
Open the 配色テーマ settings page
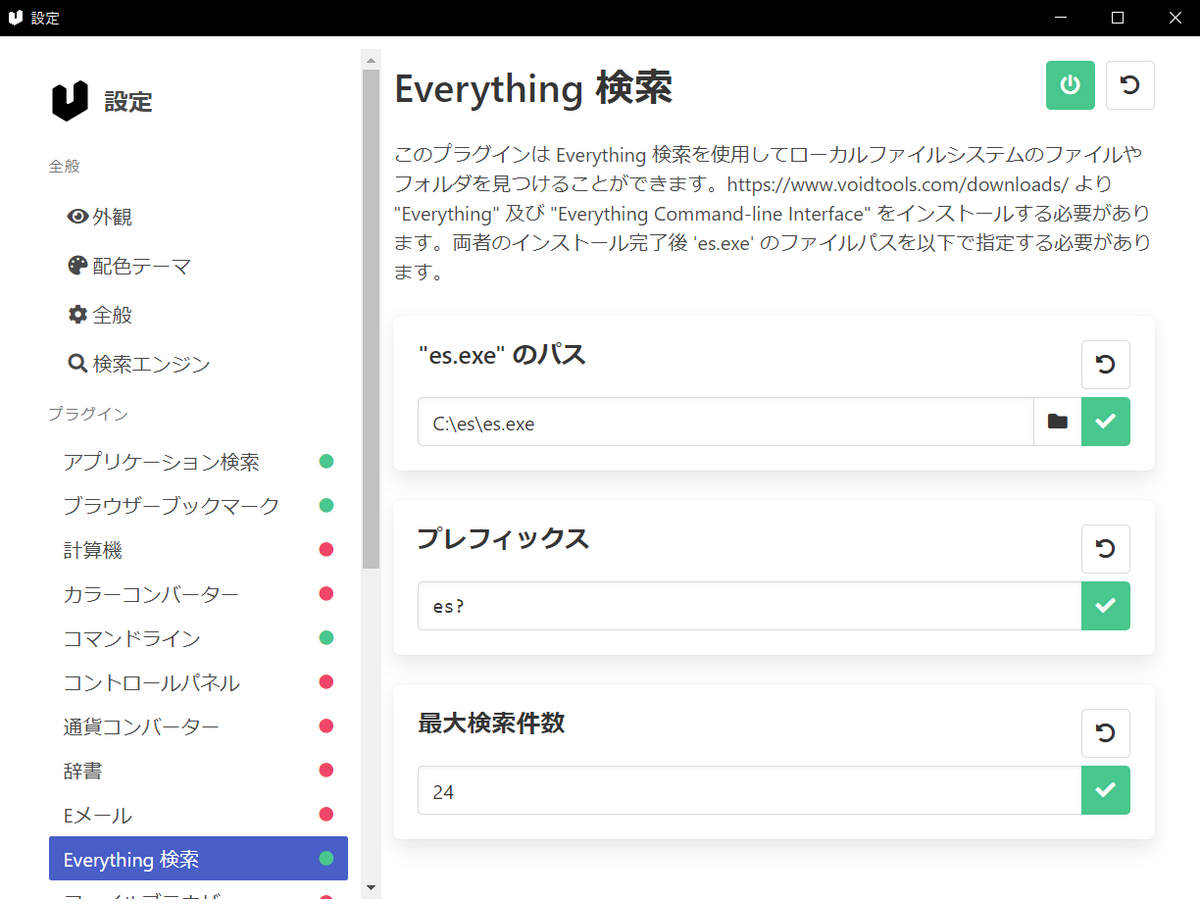pos(198,266)
